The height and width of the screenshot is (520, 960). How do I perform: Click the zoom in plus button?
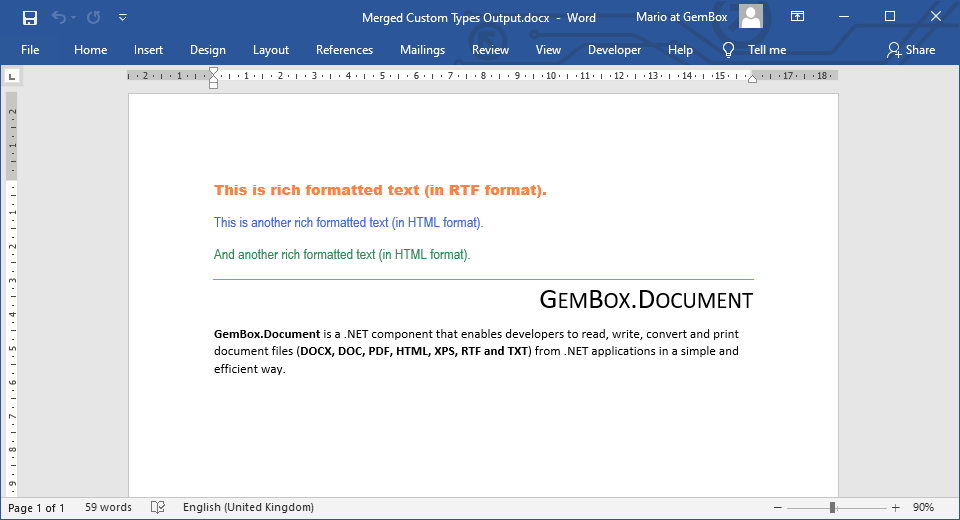pyautogui.click(x=895, y=508)
